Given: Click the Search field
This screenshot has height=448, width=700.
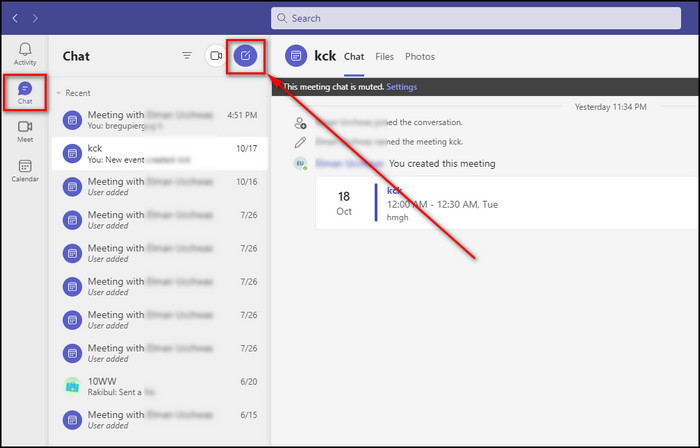Looking at the screenshot, I should pos(475,18).
